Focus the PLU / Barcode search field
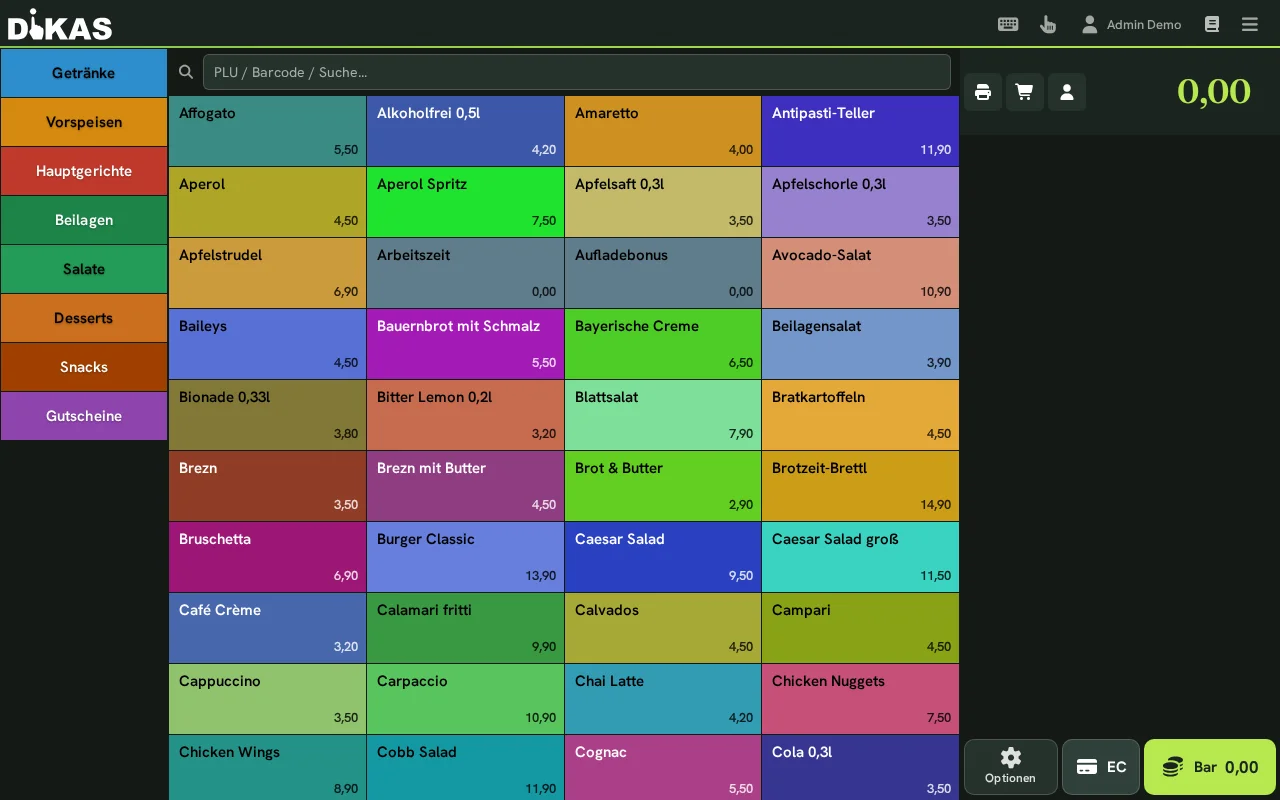Image resolution: width=1280 pixels, height=800 pixels. click(x=577, y=72)
